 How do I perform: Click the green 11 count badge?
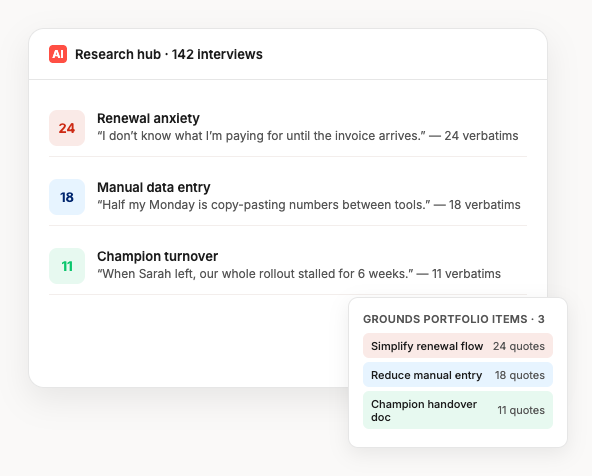[67, 266]
